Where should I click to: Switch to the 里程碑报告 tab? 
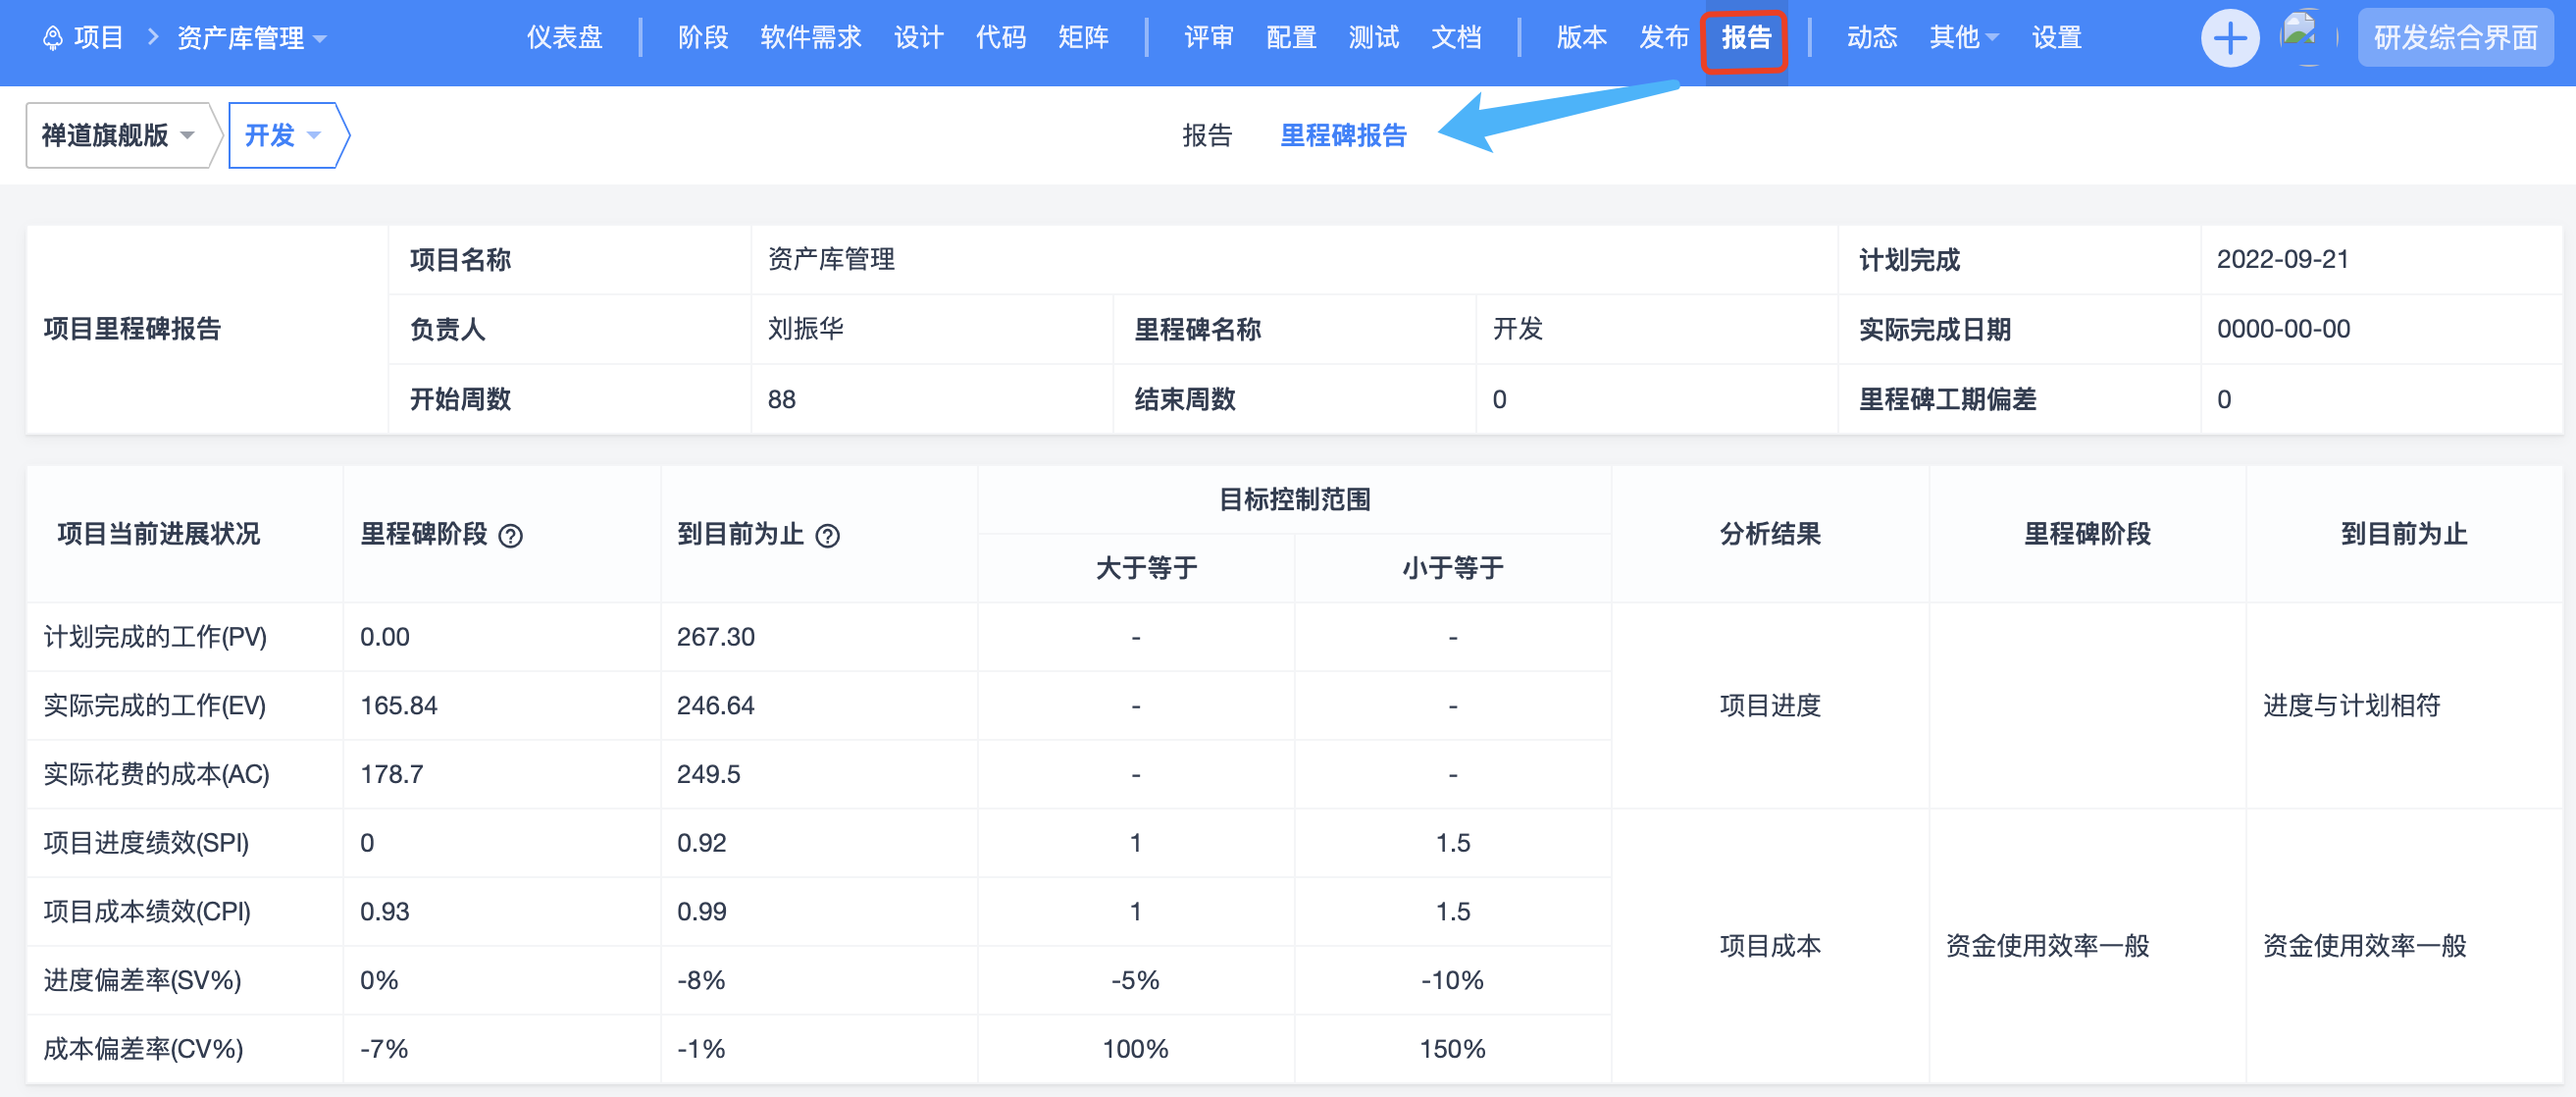click(1342, 135)
